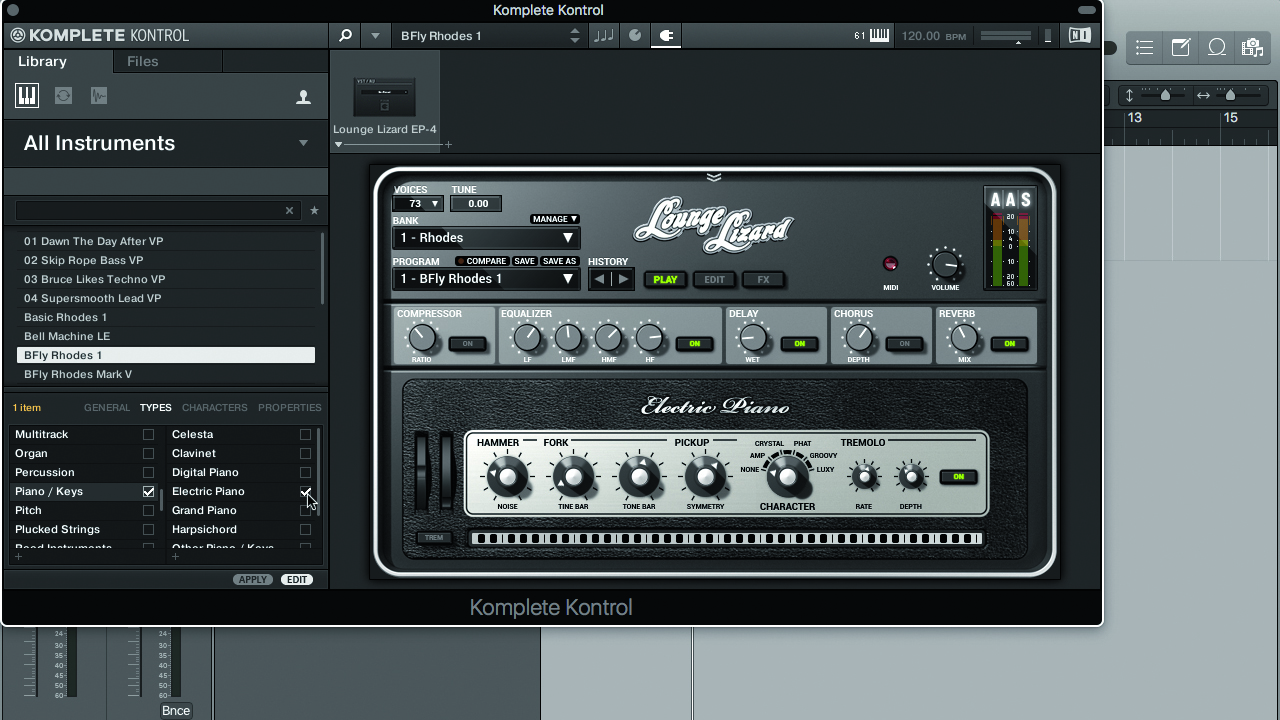Click the AAS logo meter panel
Image resolution: width=1280 pixels, height=720 pixels.
click(1009, 238)
